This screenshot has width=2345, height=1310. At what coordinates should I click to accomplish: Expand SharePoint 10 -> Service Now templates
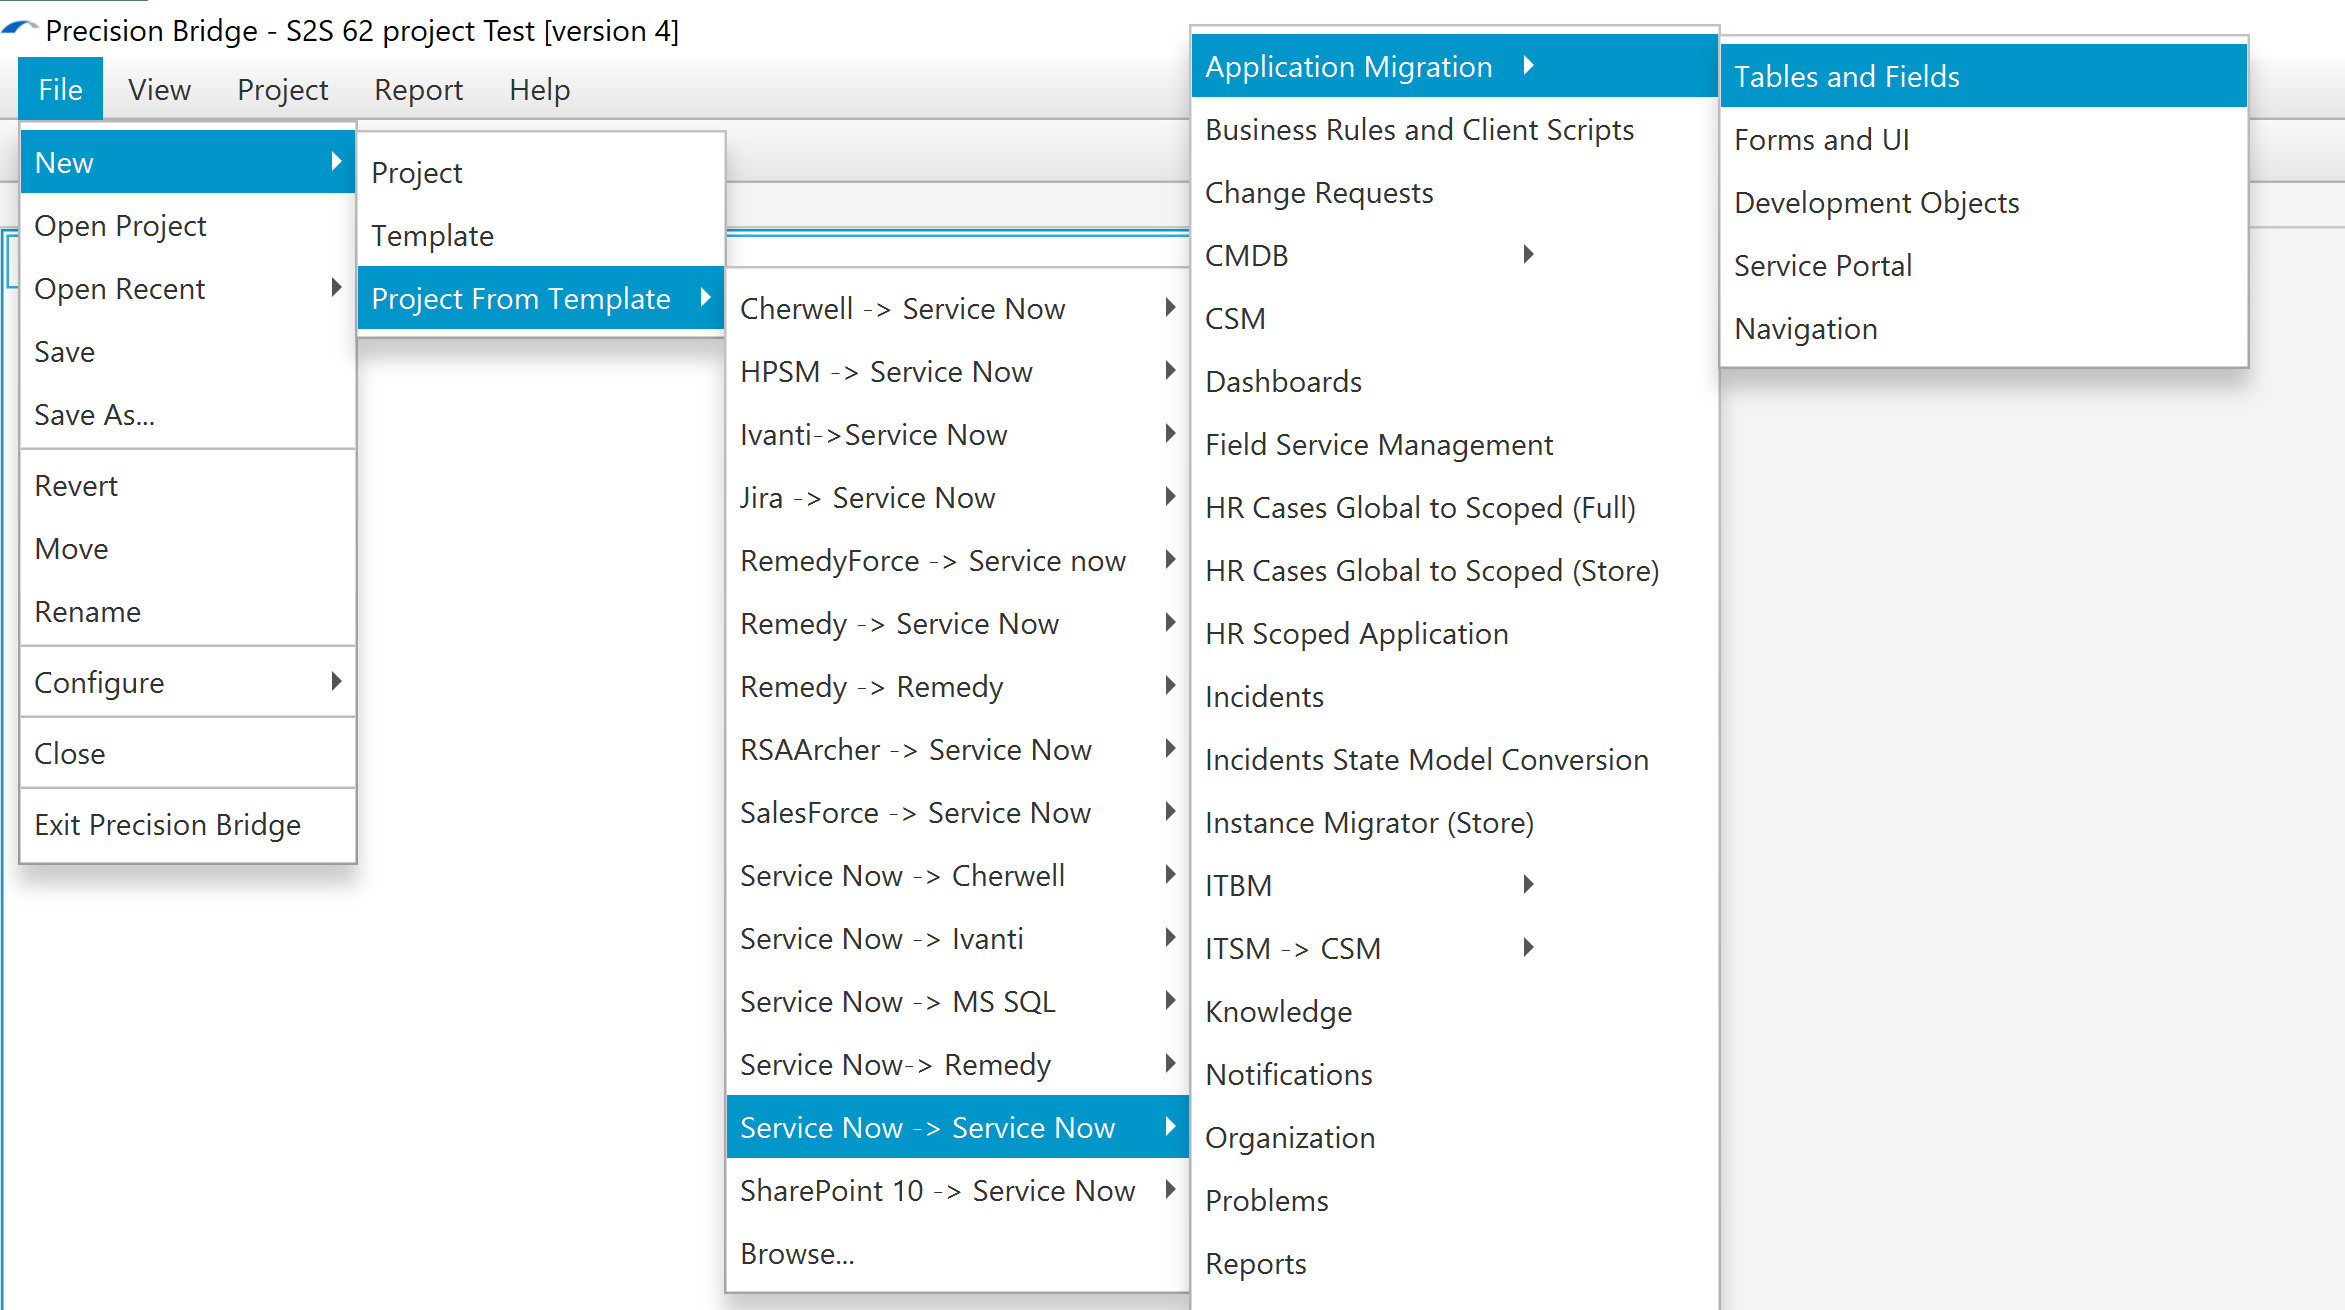pos(958,1190)
